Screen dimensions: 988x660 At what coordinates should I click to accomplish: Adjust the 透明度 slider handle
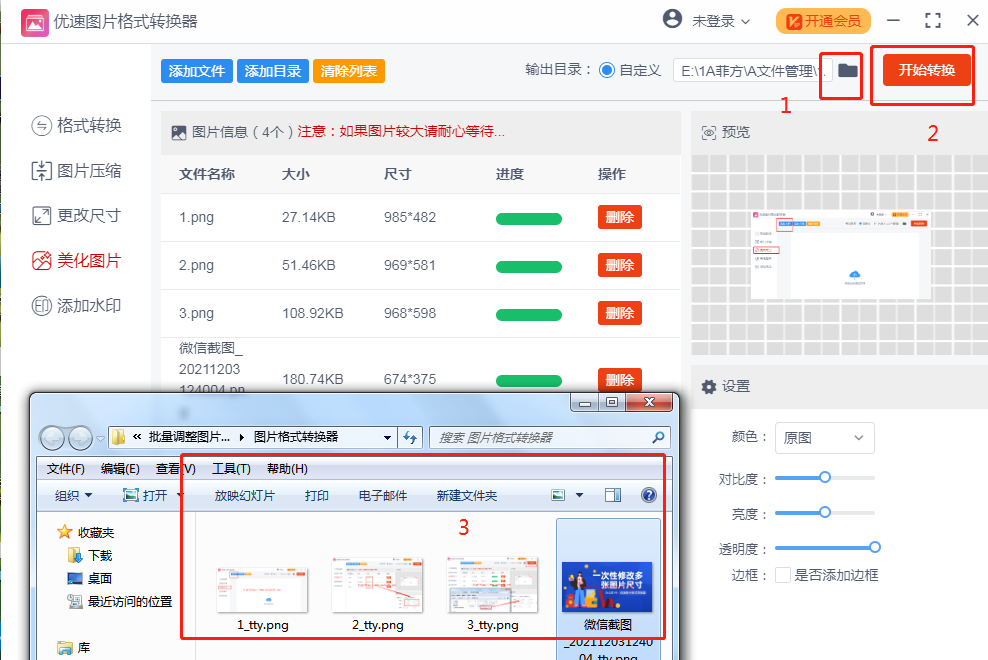(x=875, y=547)
